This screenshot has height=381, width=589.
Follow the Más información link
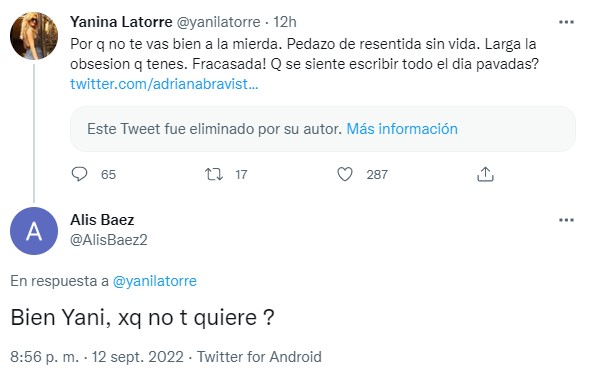pos(402,129)
